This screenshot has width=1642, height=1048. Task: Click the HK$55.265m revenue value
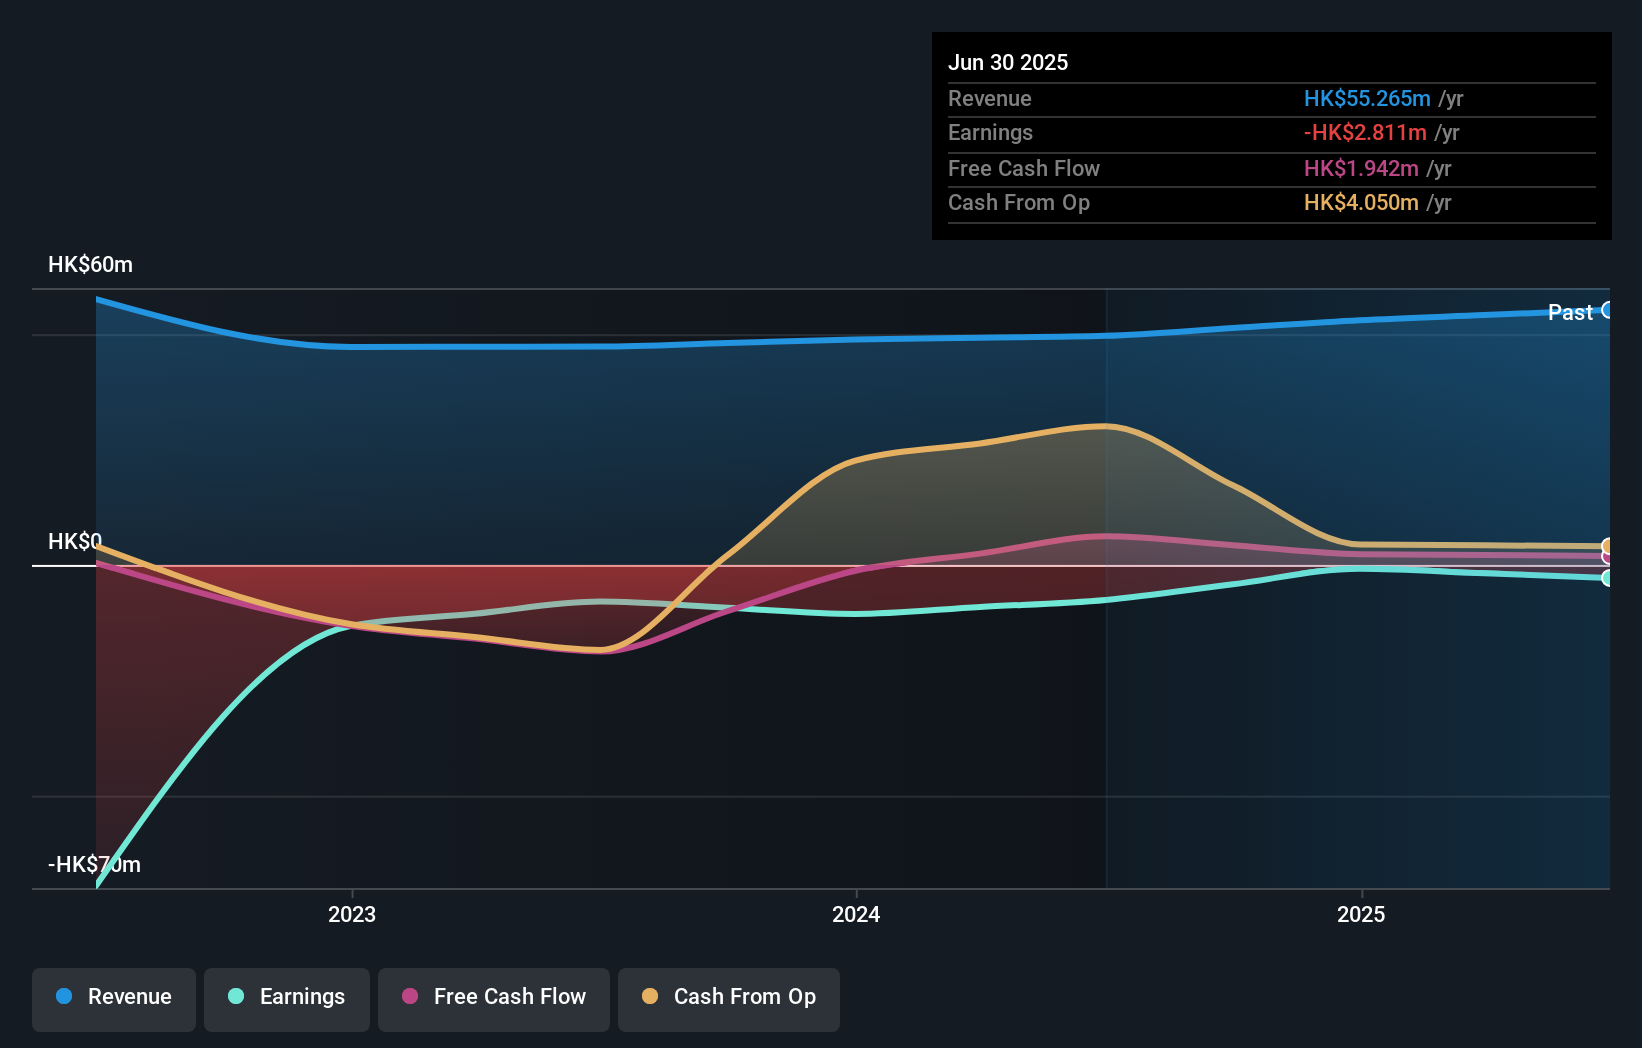[1367, 98]
